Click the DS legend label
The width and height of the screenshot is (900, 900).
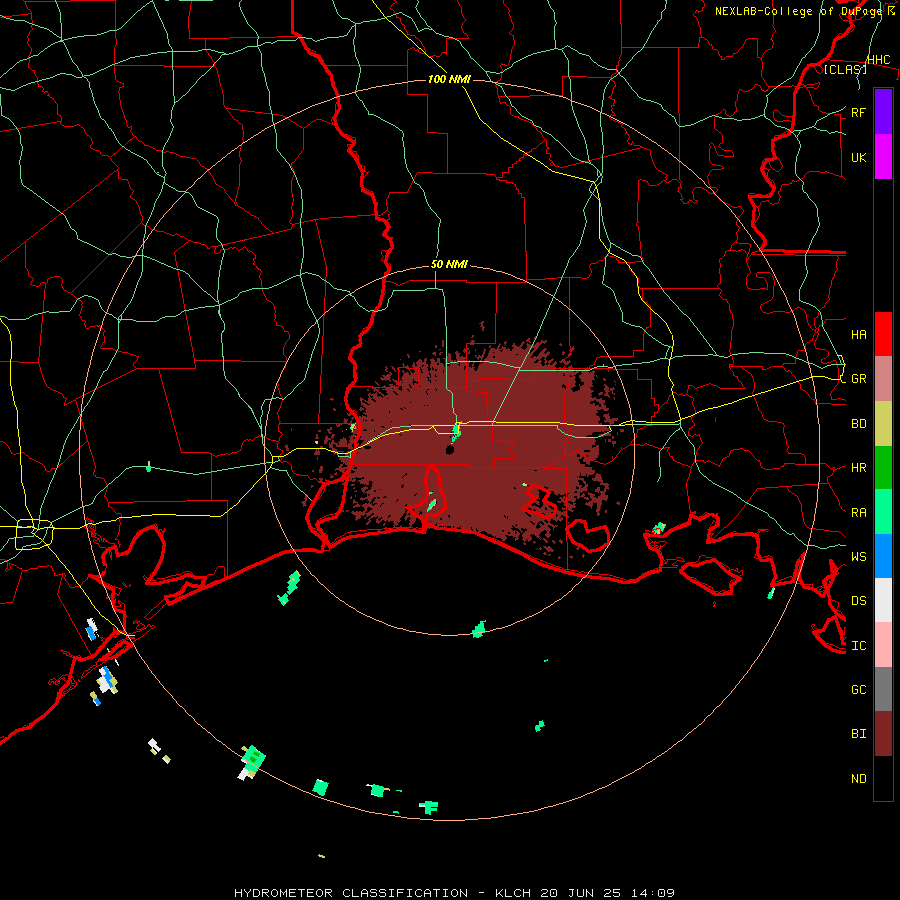pos(858,601)
